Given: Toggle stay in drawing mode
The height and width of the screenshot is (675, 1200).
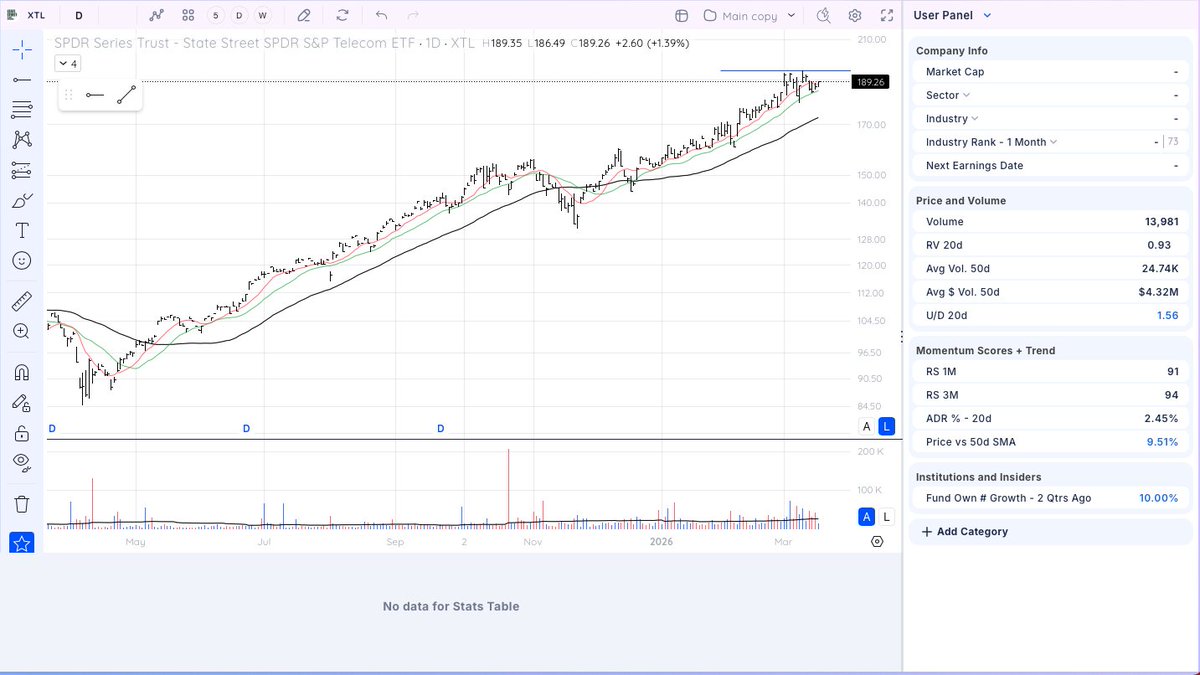Looking at the screenshot, I should (21, 402).
